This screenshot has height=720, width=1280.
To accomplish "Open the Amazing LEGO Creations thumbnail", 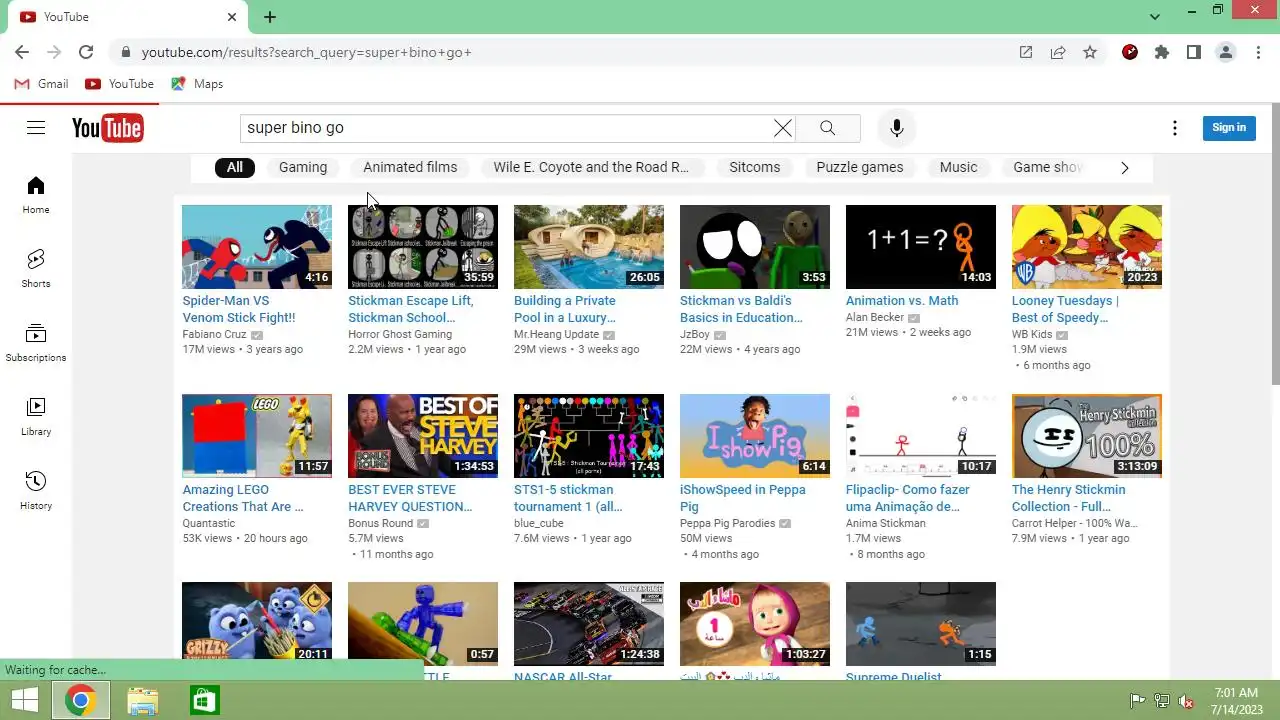I will tap(257, 436).
